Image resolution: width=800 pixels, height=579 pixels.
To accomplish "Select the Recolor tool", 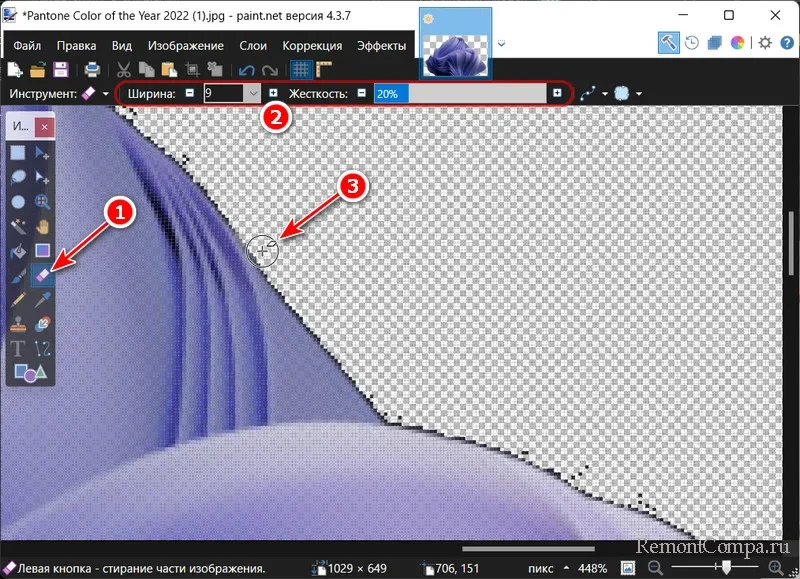I will 42,324.
